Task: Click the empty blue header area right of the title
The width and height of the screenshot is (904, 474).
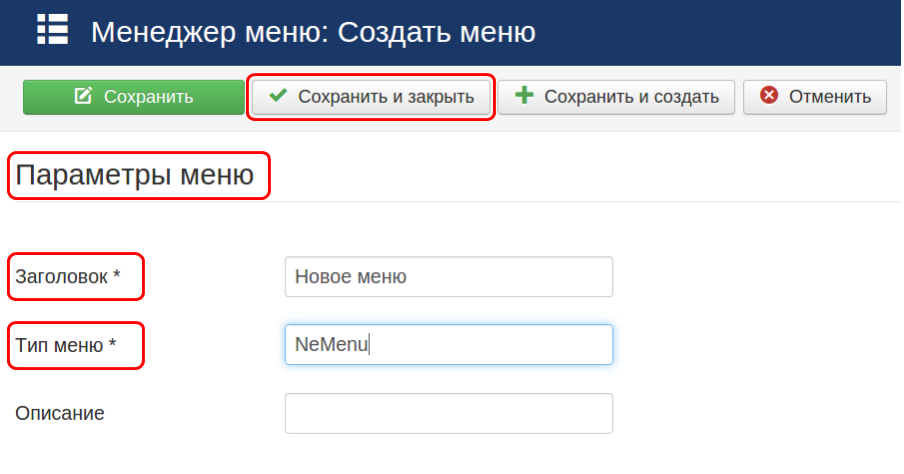Action: click(x=720, y=31)
